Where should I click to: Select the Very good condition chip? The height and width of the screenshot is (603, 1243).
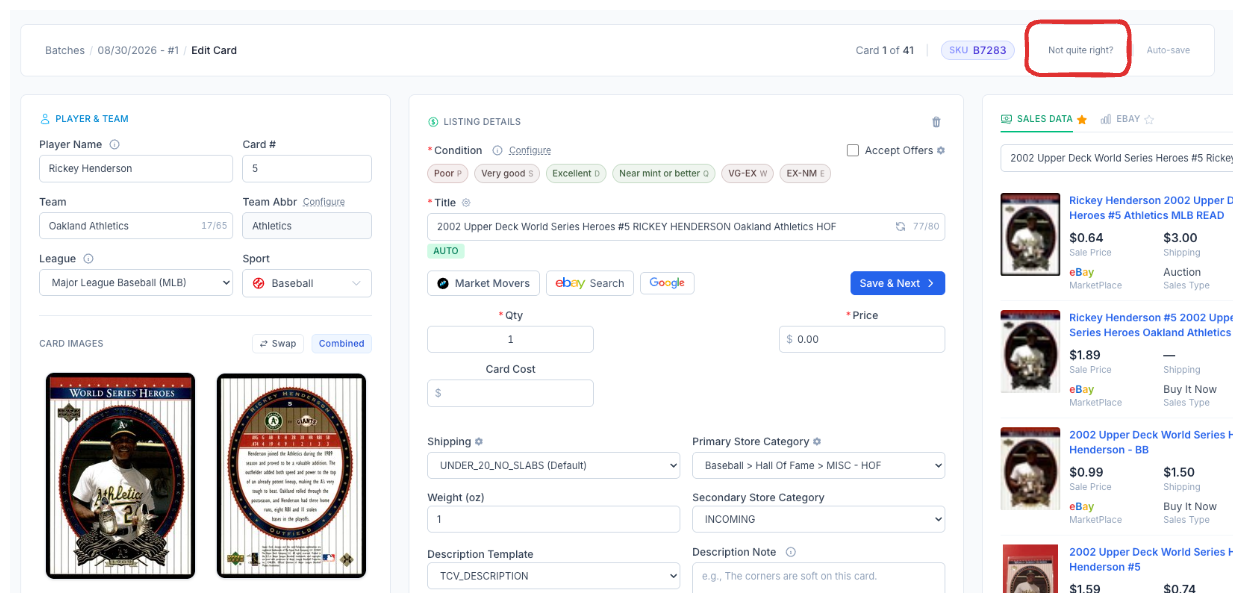click(x=507, y=173)
